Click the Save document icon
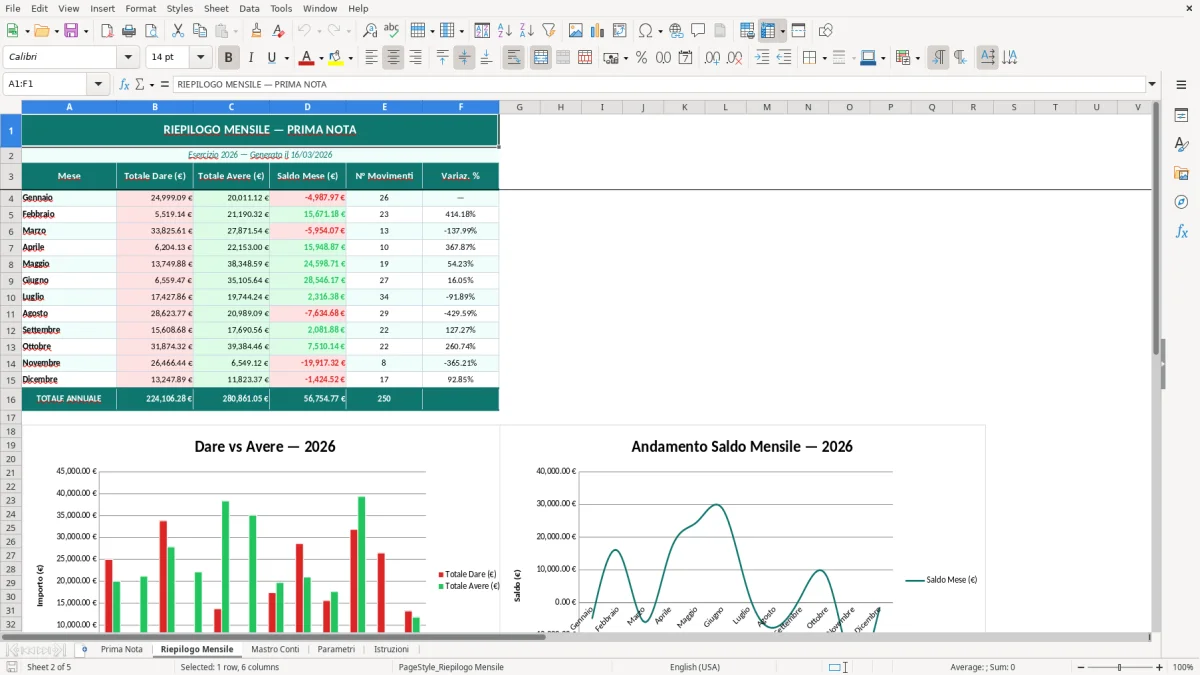The width and height of the screenshot is (1200, 675). [x=71, y=31]
